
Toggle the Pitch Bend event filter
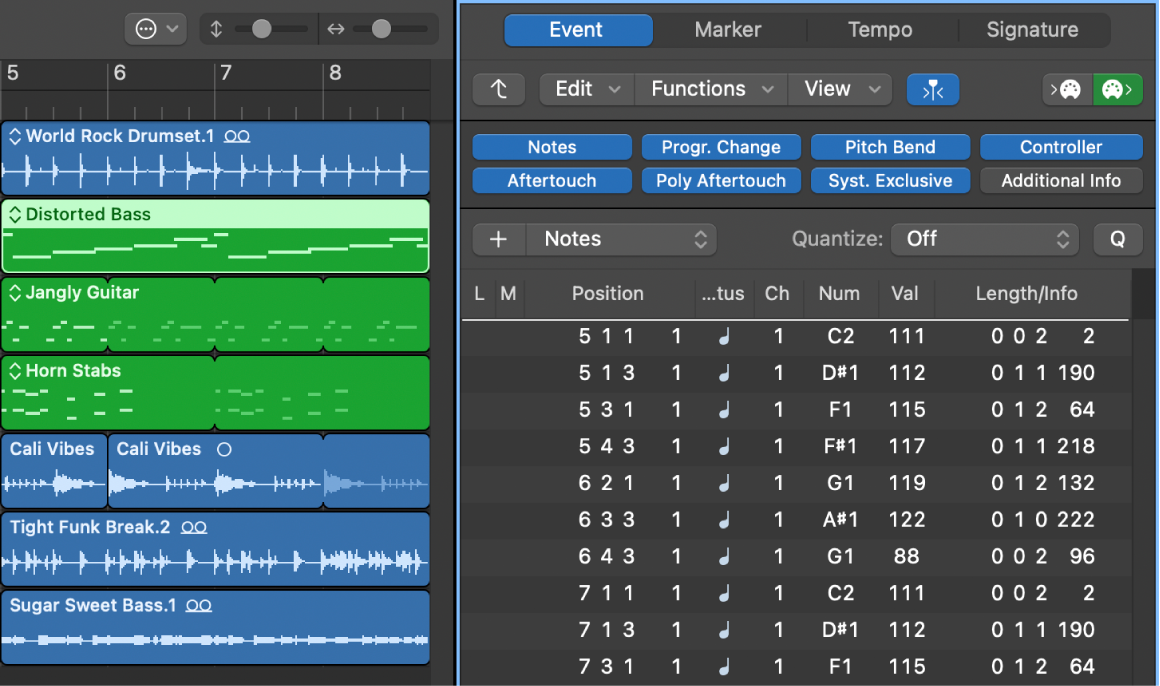(890, 146)
